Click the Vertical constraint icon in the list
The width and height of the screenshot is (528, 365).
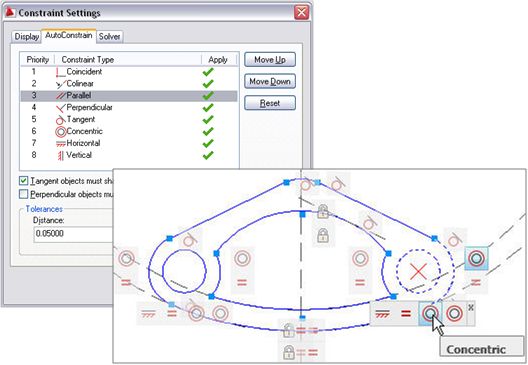click(x=61, y=156)
